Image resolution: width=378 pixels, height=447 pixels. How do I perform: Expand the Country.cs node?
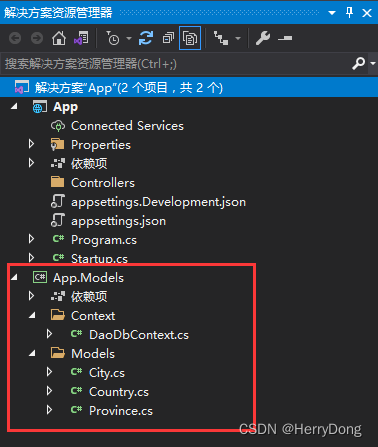click(x=49, y=391)
